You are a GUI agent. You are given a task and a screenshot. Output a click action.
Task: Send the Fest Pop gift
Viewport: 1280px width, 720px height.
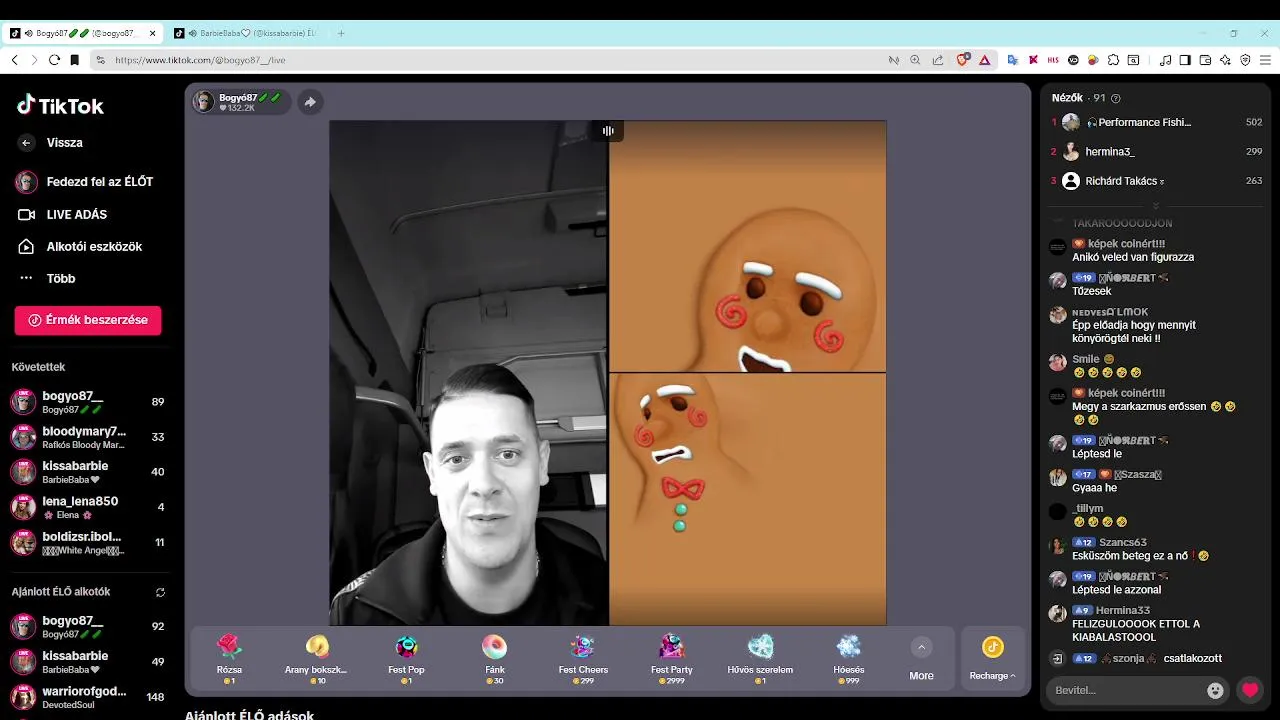406,657
